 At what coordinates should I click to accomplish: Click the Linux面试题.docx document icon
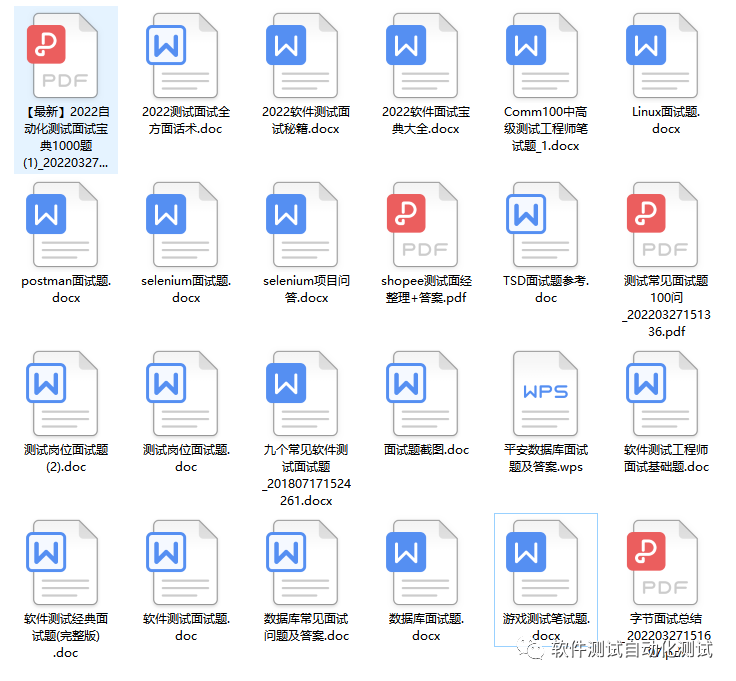(663, 55)
